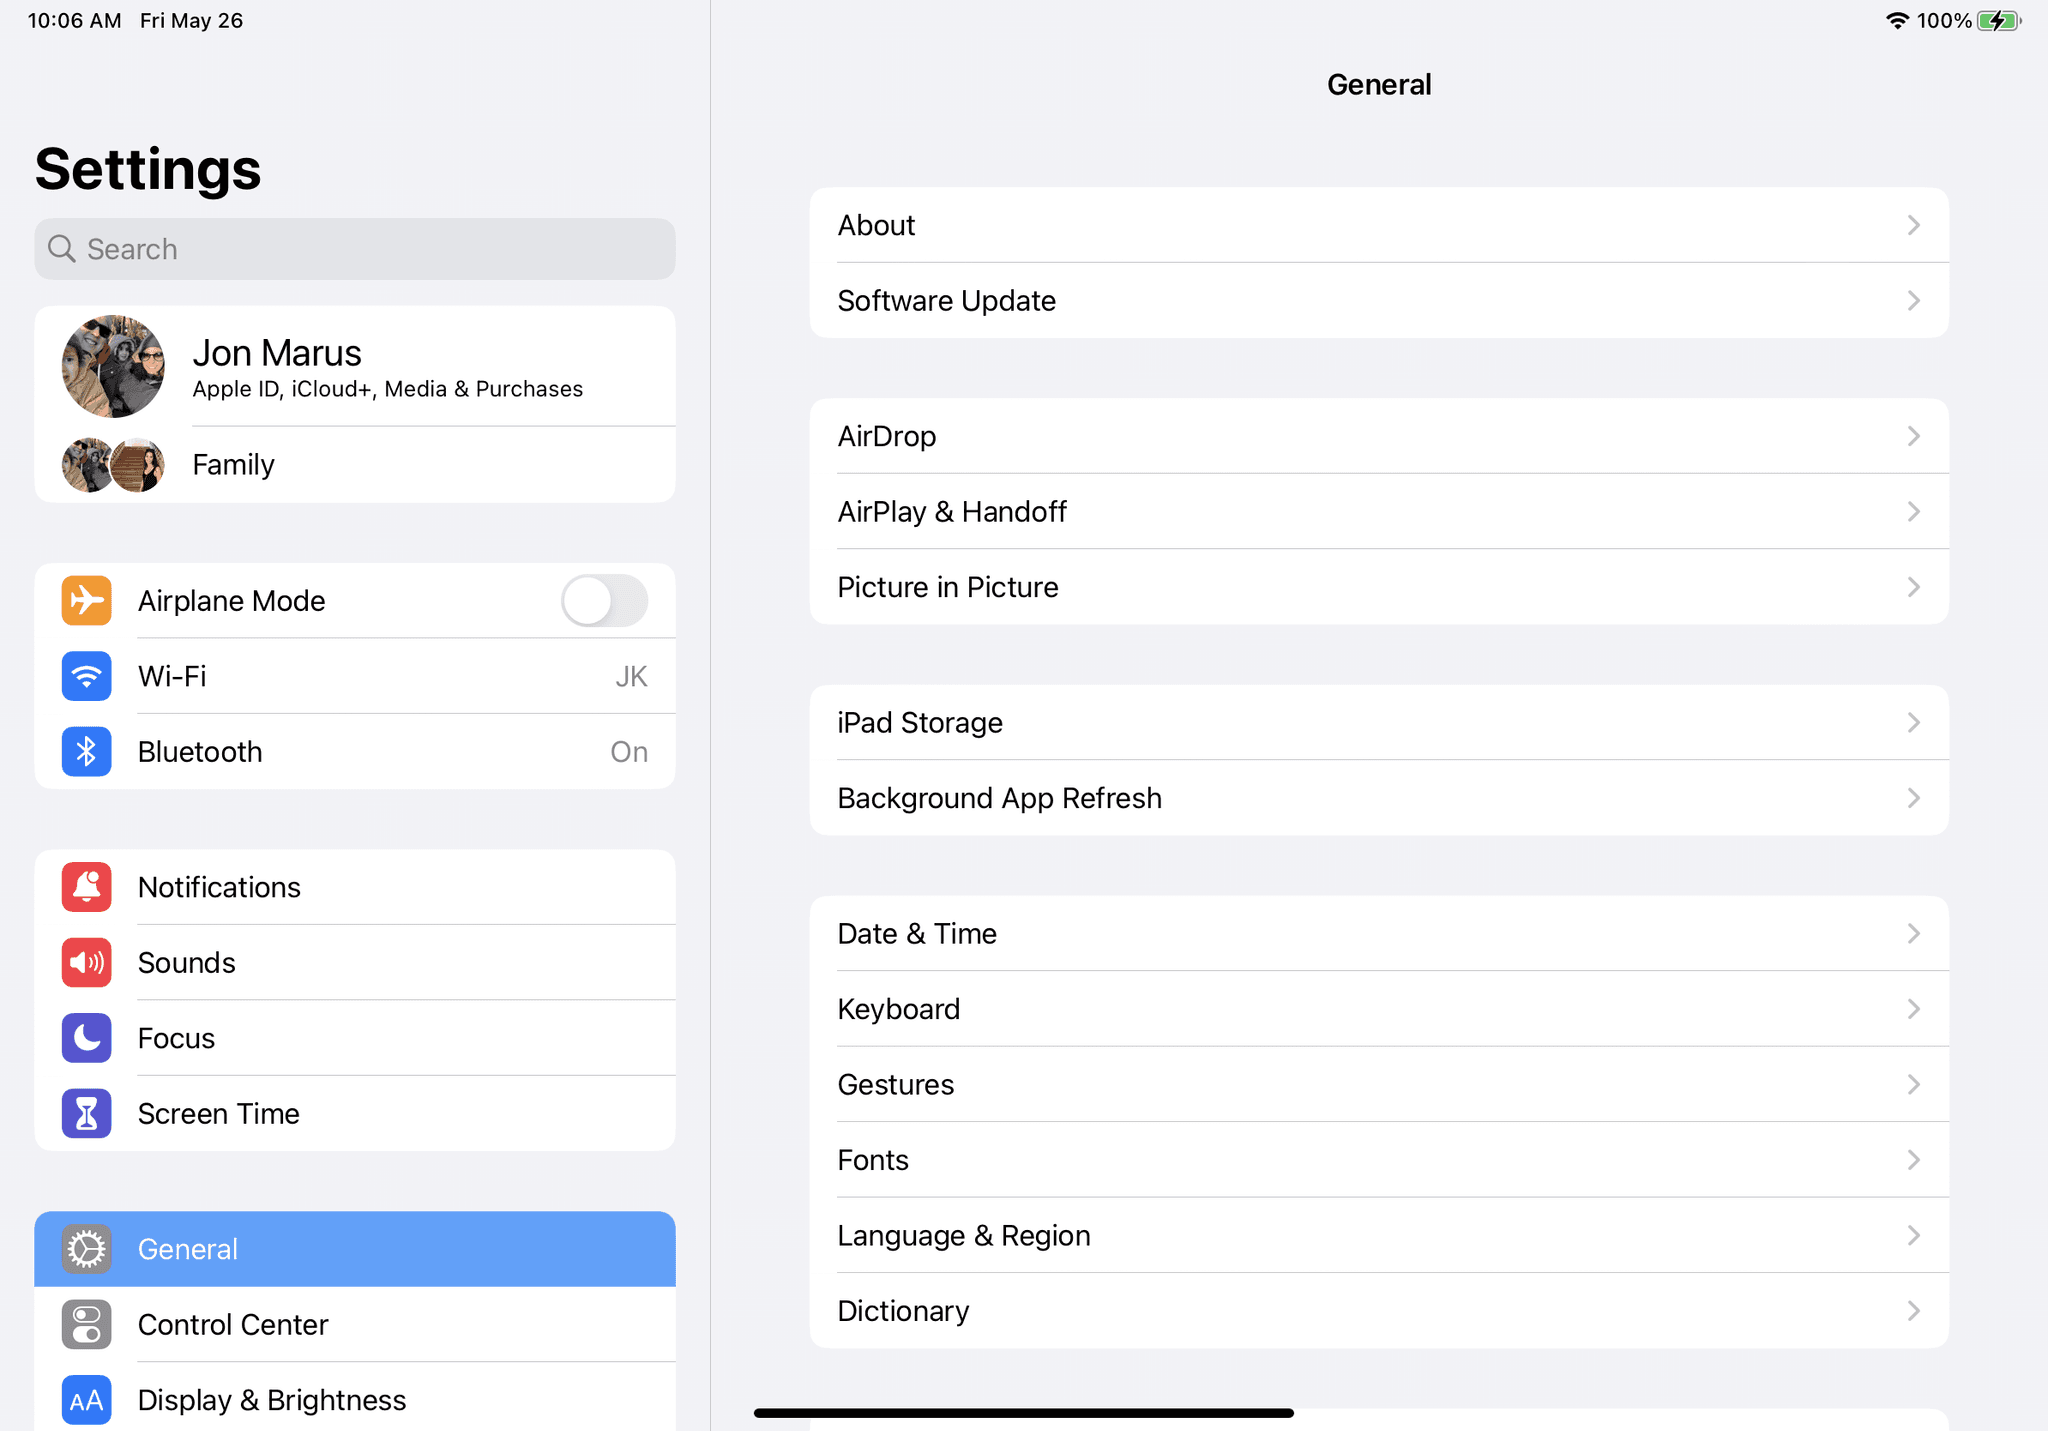
Task: Open Dictionary settings
Action: (1379, 1310)
